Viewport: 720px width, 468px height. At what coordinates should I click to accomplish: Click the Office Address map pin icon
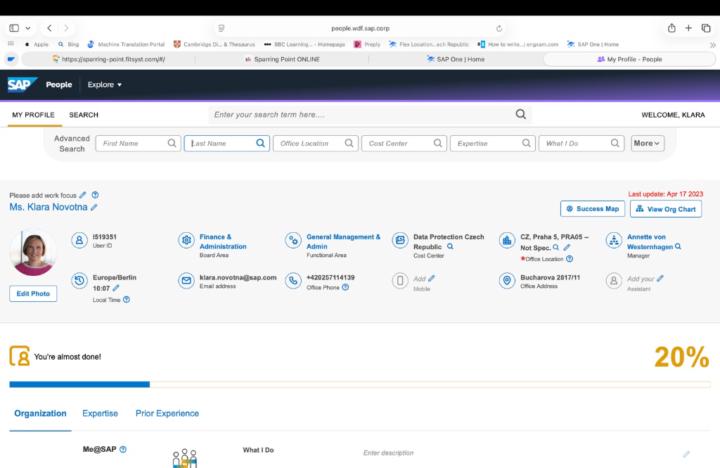pos(507,281)
